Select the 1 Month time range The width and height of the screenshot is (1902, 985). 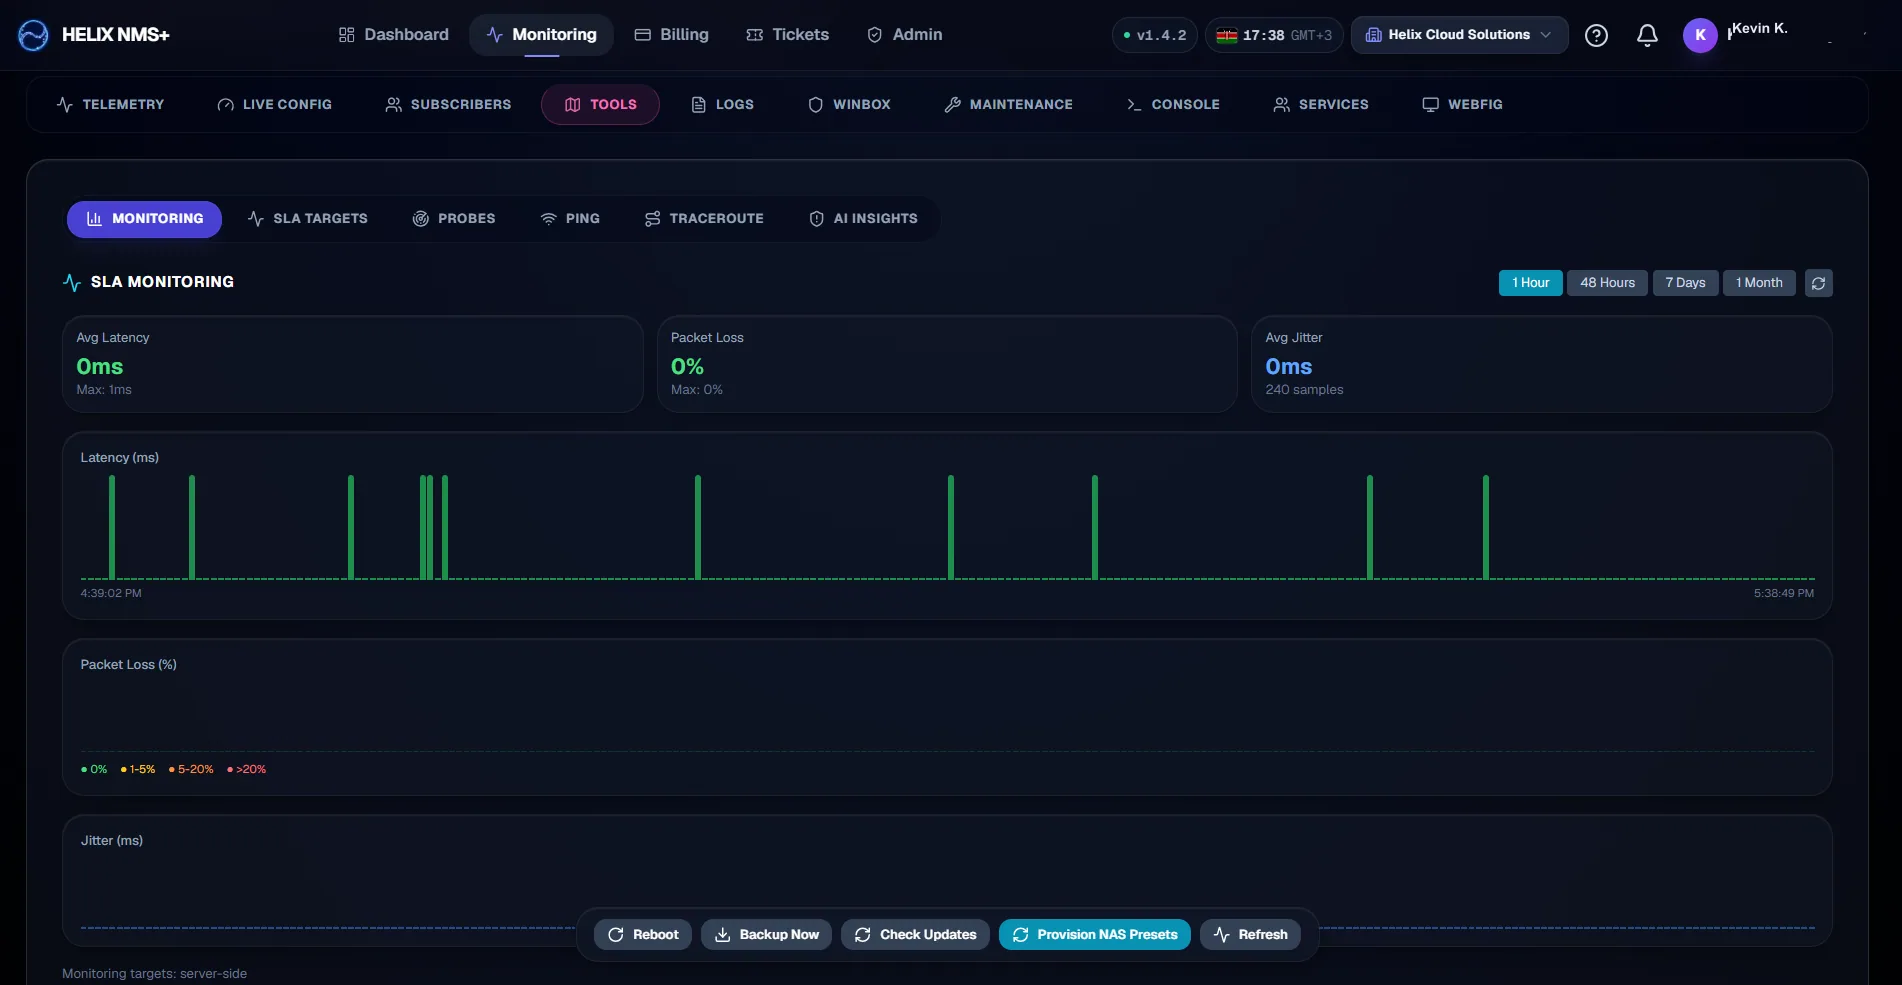1759,283
